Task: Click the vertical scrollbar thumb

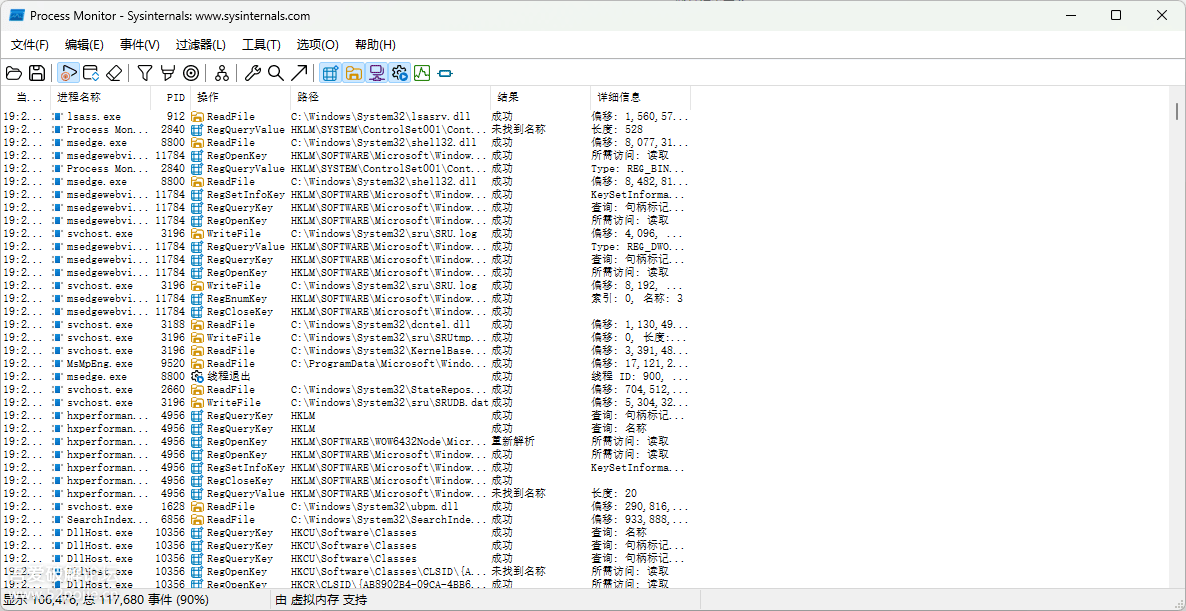Action: [1177, 112]
